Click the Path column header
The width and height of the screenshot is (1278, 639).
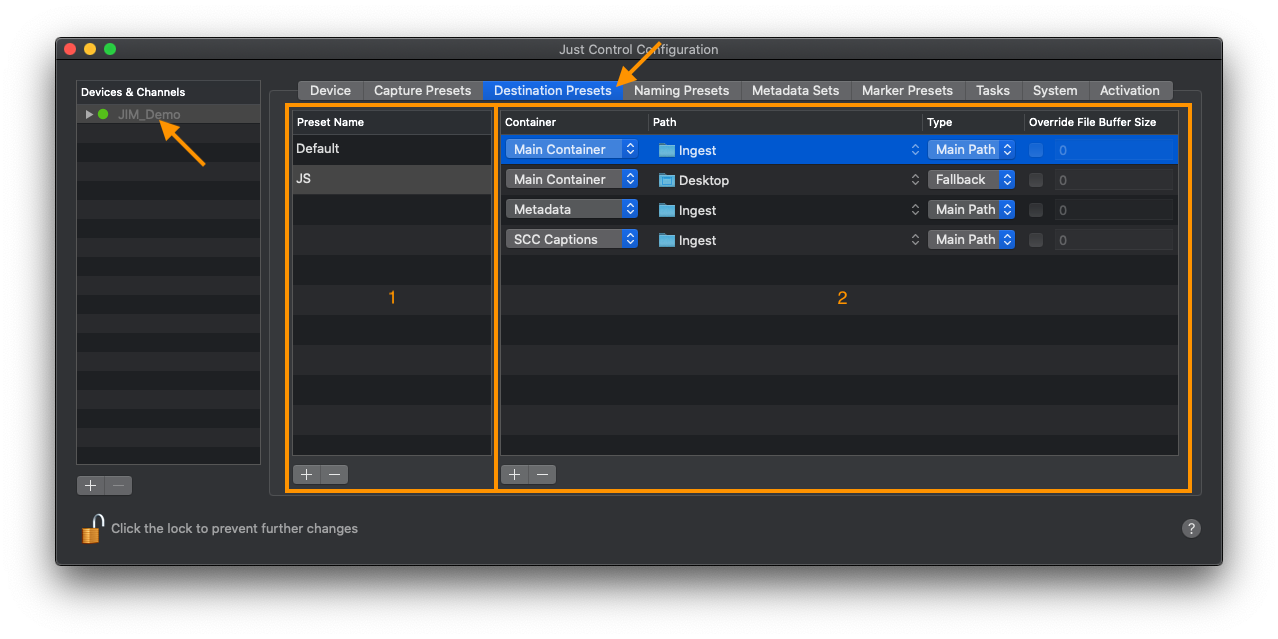click(x=785, y=122)
